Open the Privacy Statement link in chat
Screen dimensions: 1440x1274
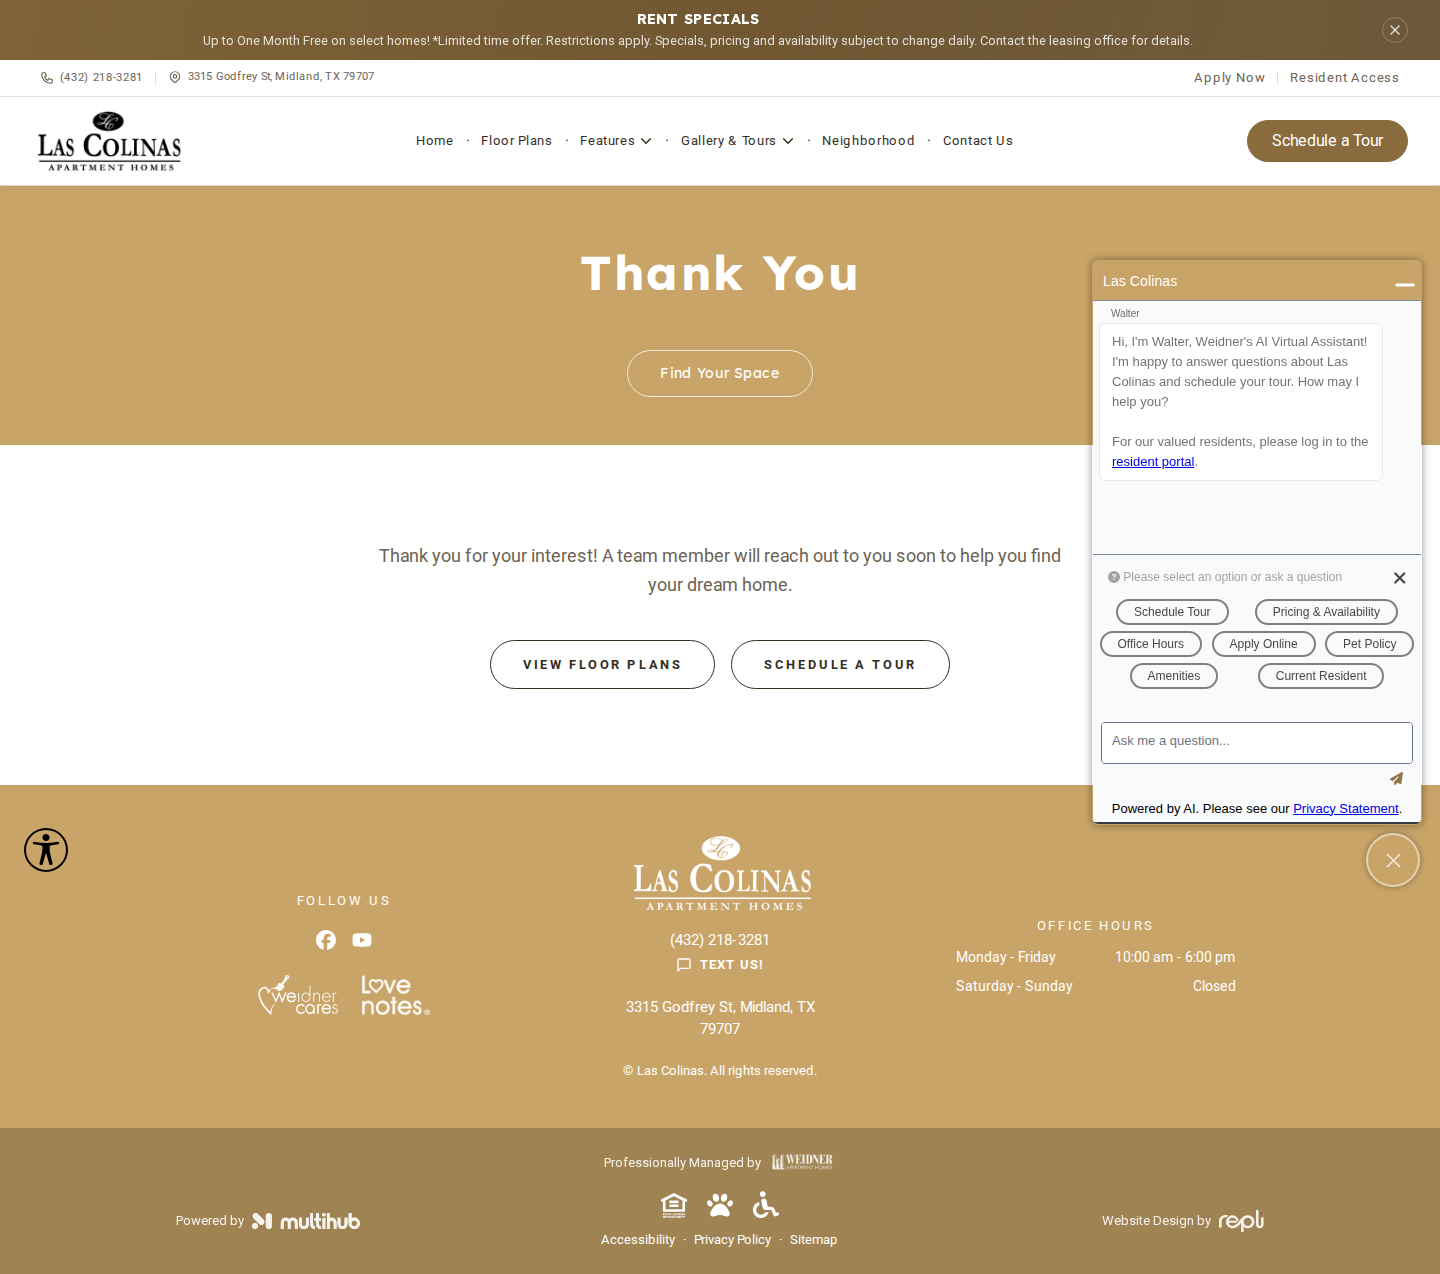click(x=1346, y=809)
